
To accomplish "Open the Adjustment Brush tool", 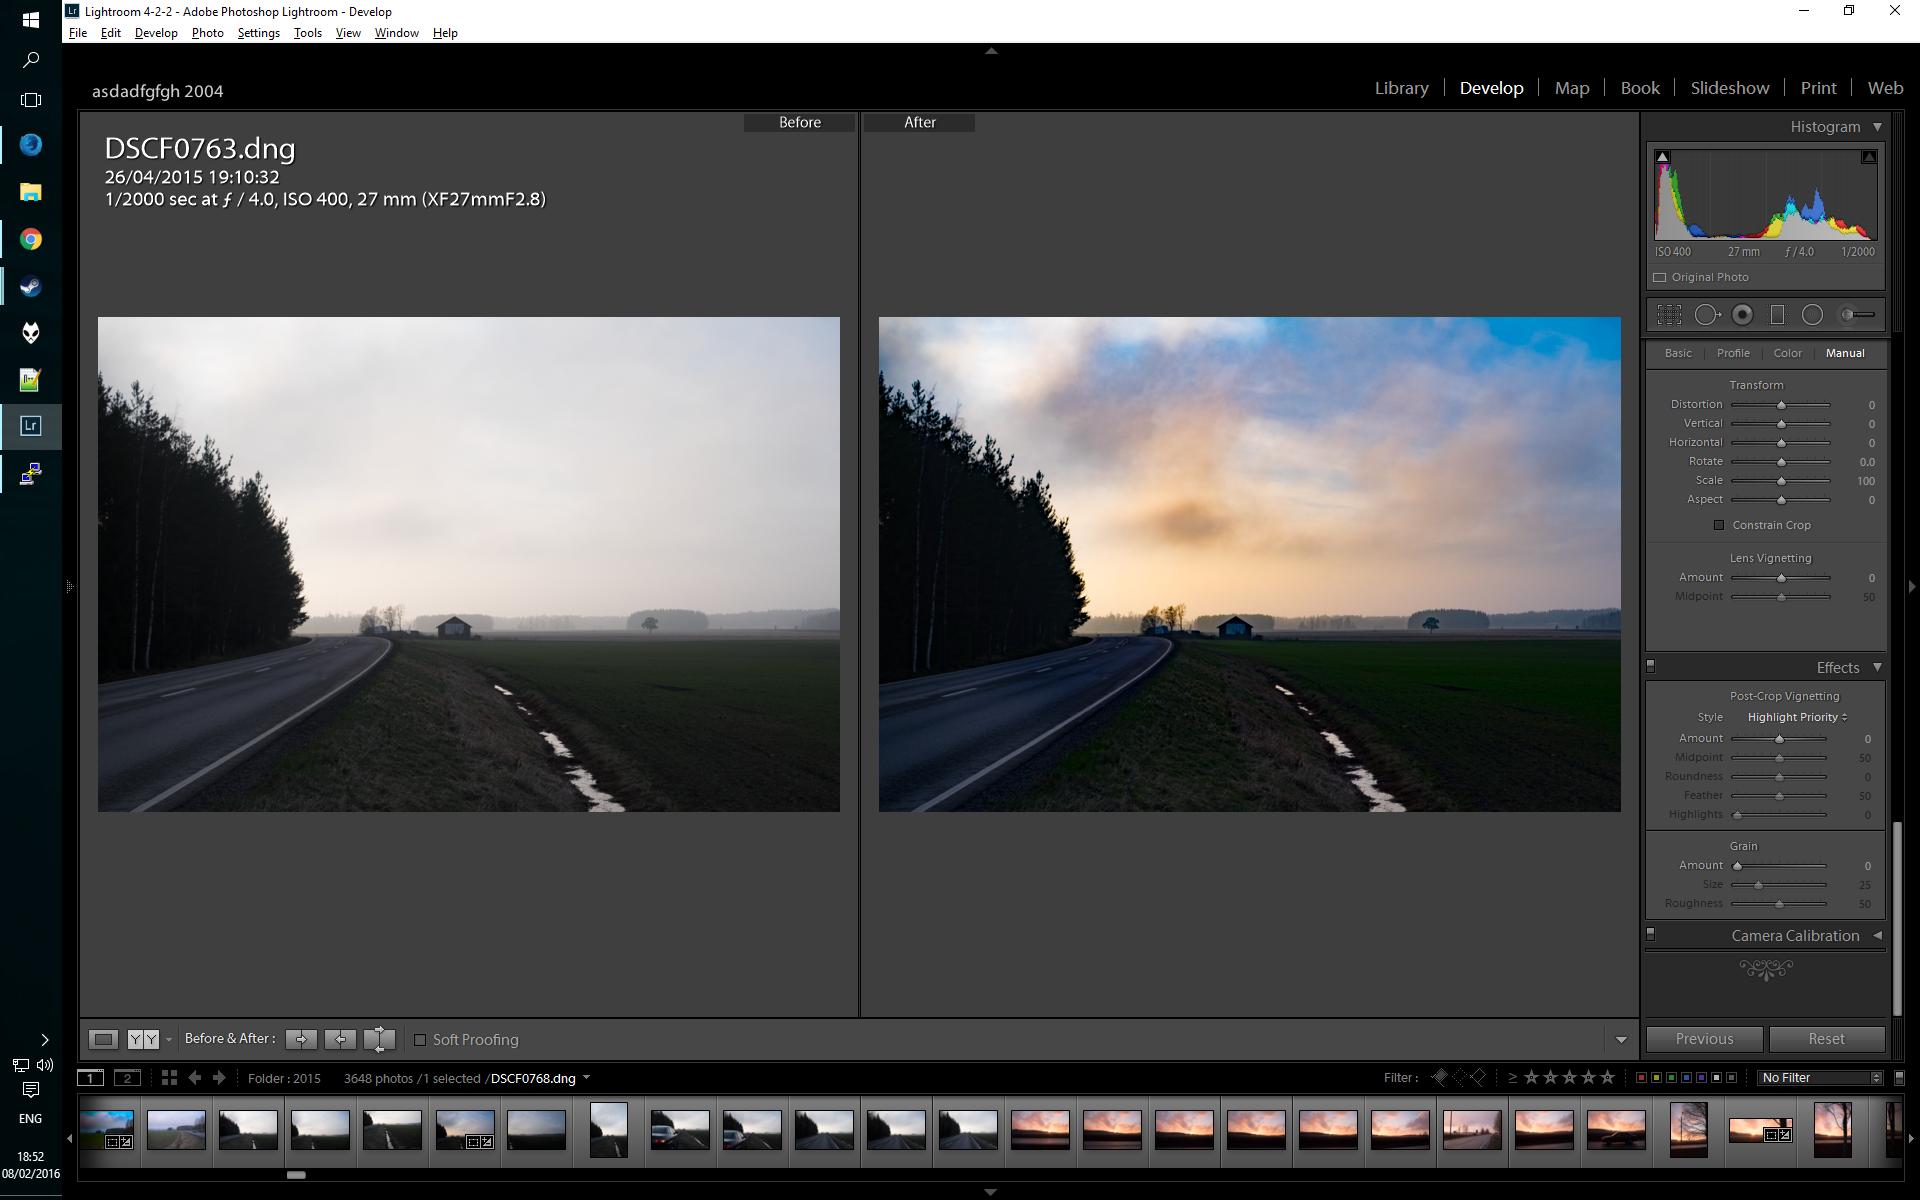I will [1858, 315].
